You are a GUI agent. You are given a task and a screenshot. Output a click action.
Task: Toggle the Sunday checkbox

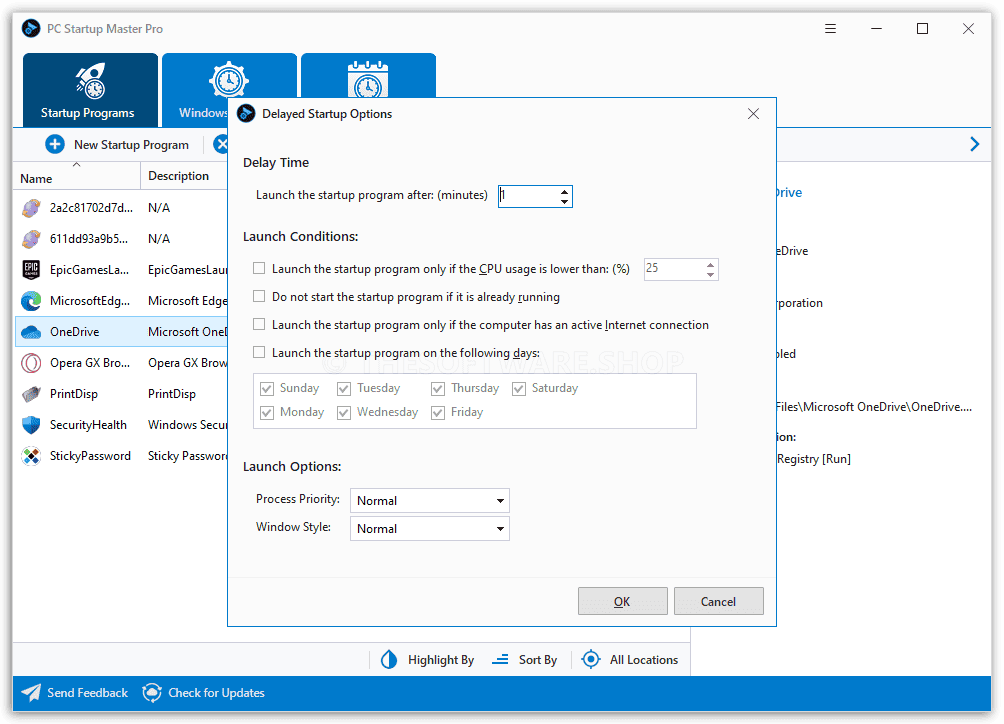[x=267, y=389]
